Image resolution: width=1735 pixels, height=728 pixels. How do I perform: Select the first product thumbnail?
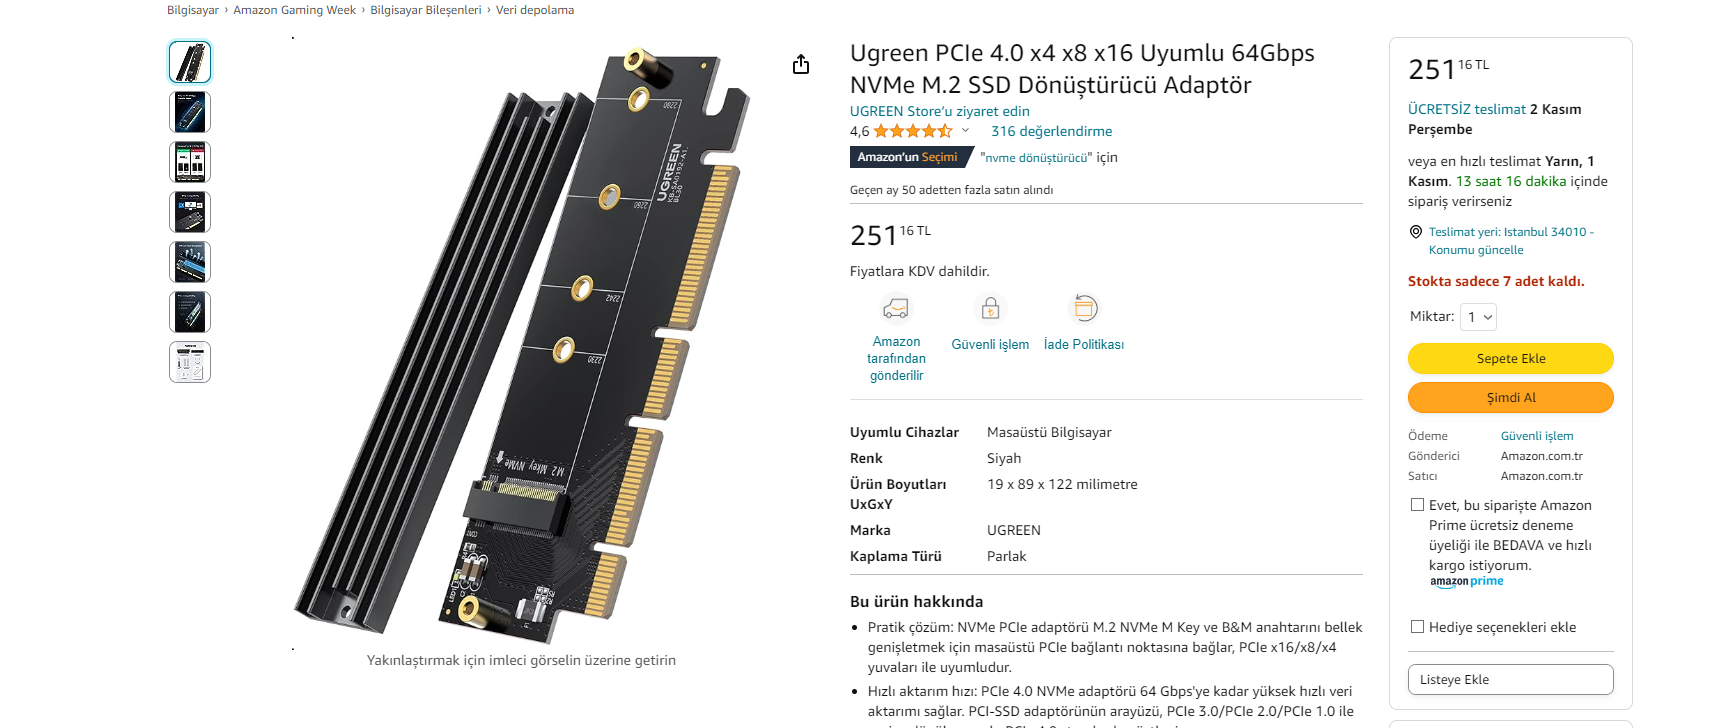coord(190,62)
